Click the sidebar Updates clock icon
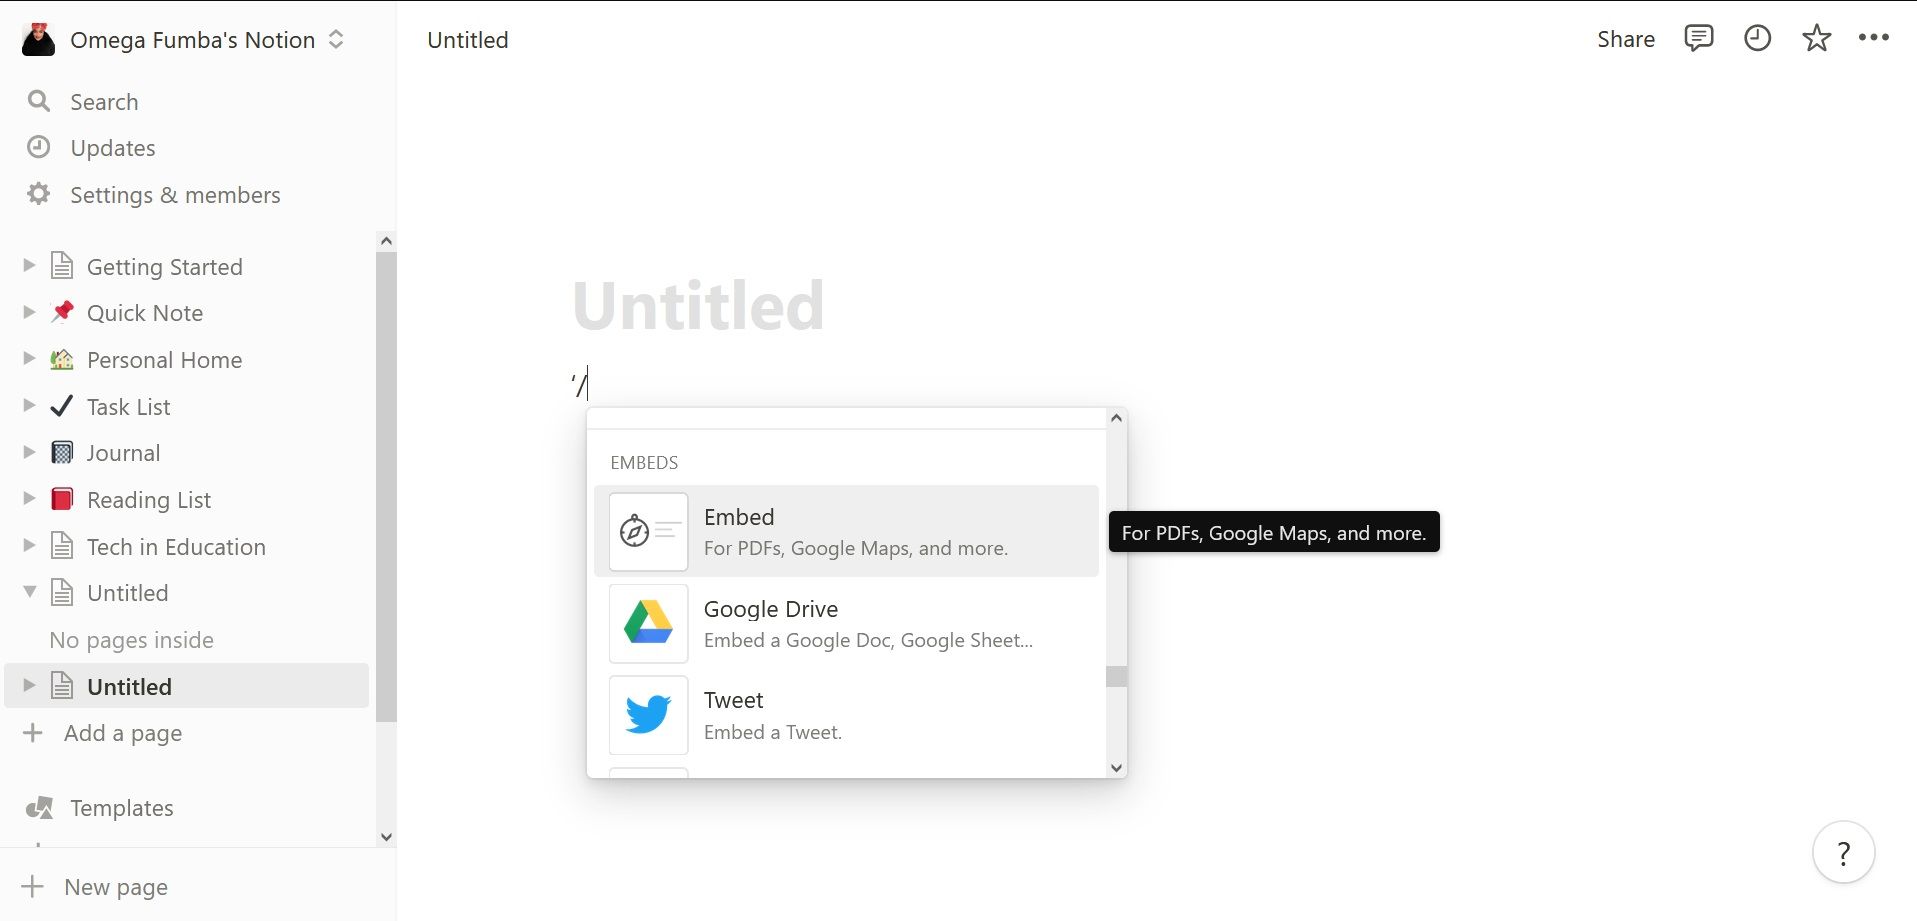The height and width of the screenshot is (921, 1917). tap(38, 147)
